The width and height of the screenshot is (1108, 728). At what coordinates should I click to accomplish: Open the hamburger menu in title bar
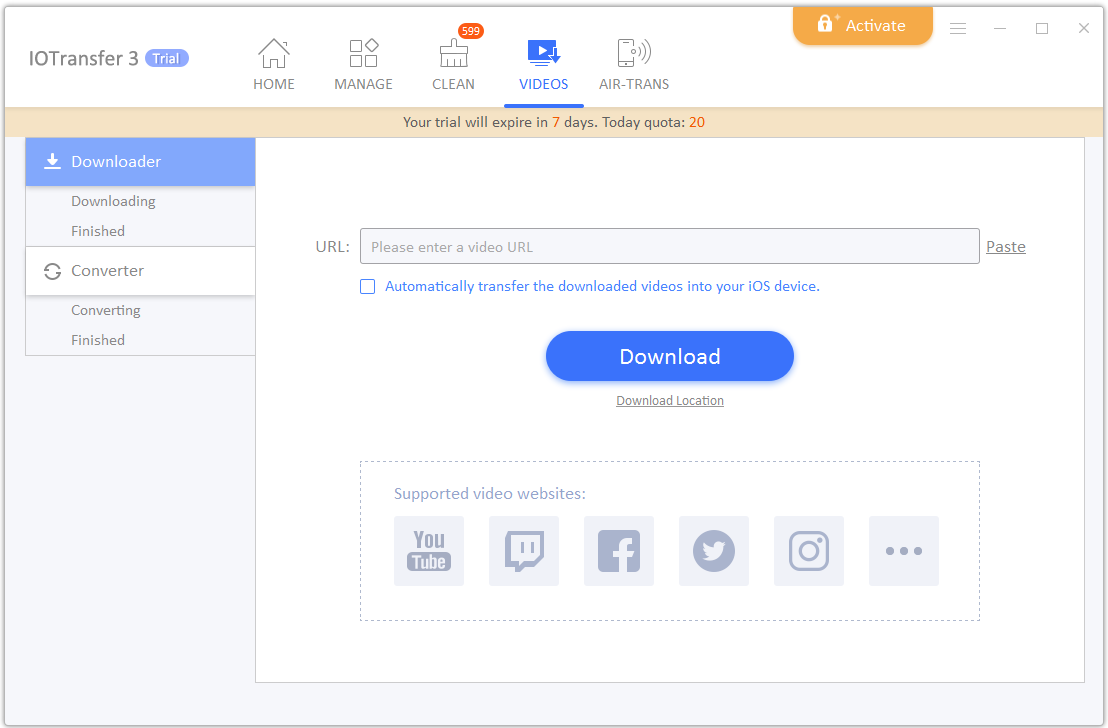(x=958, y=29)
